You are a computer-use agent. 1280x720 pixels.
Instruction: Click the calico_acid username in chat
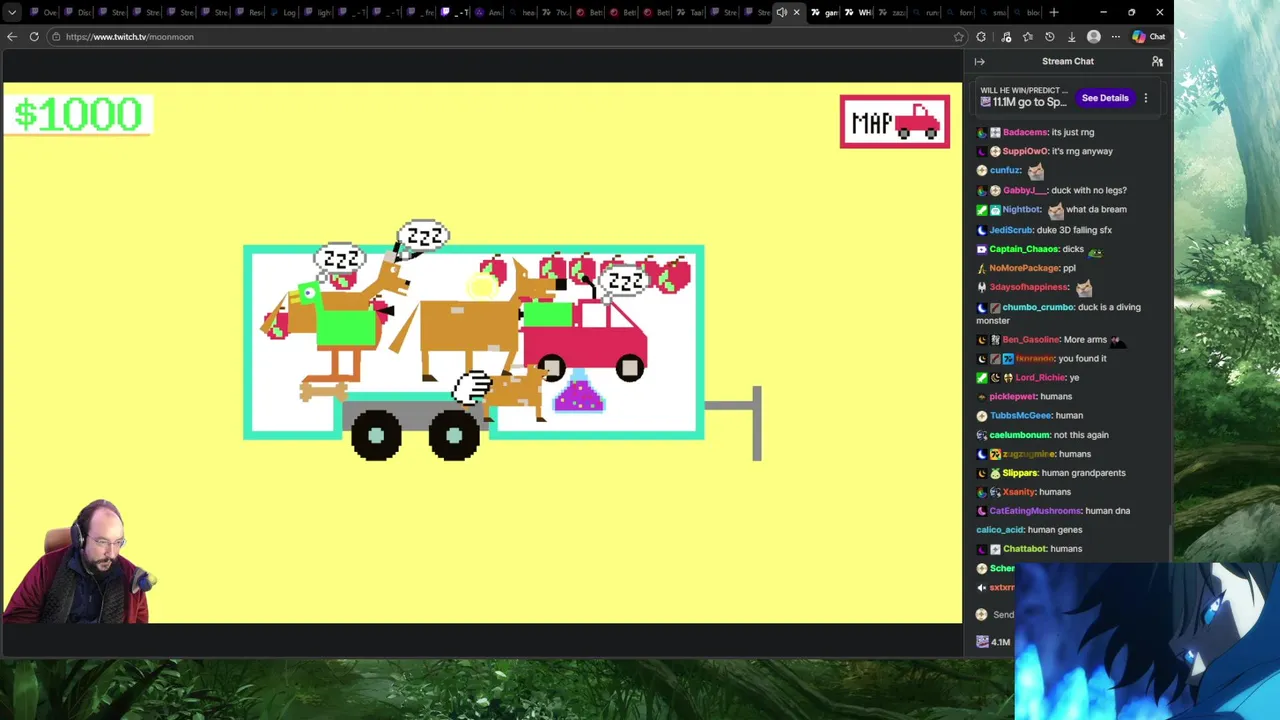coord(1000,530)
